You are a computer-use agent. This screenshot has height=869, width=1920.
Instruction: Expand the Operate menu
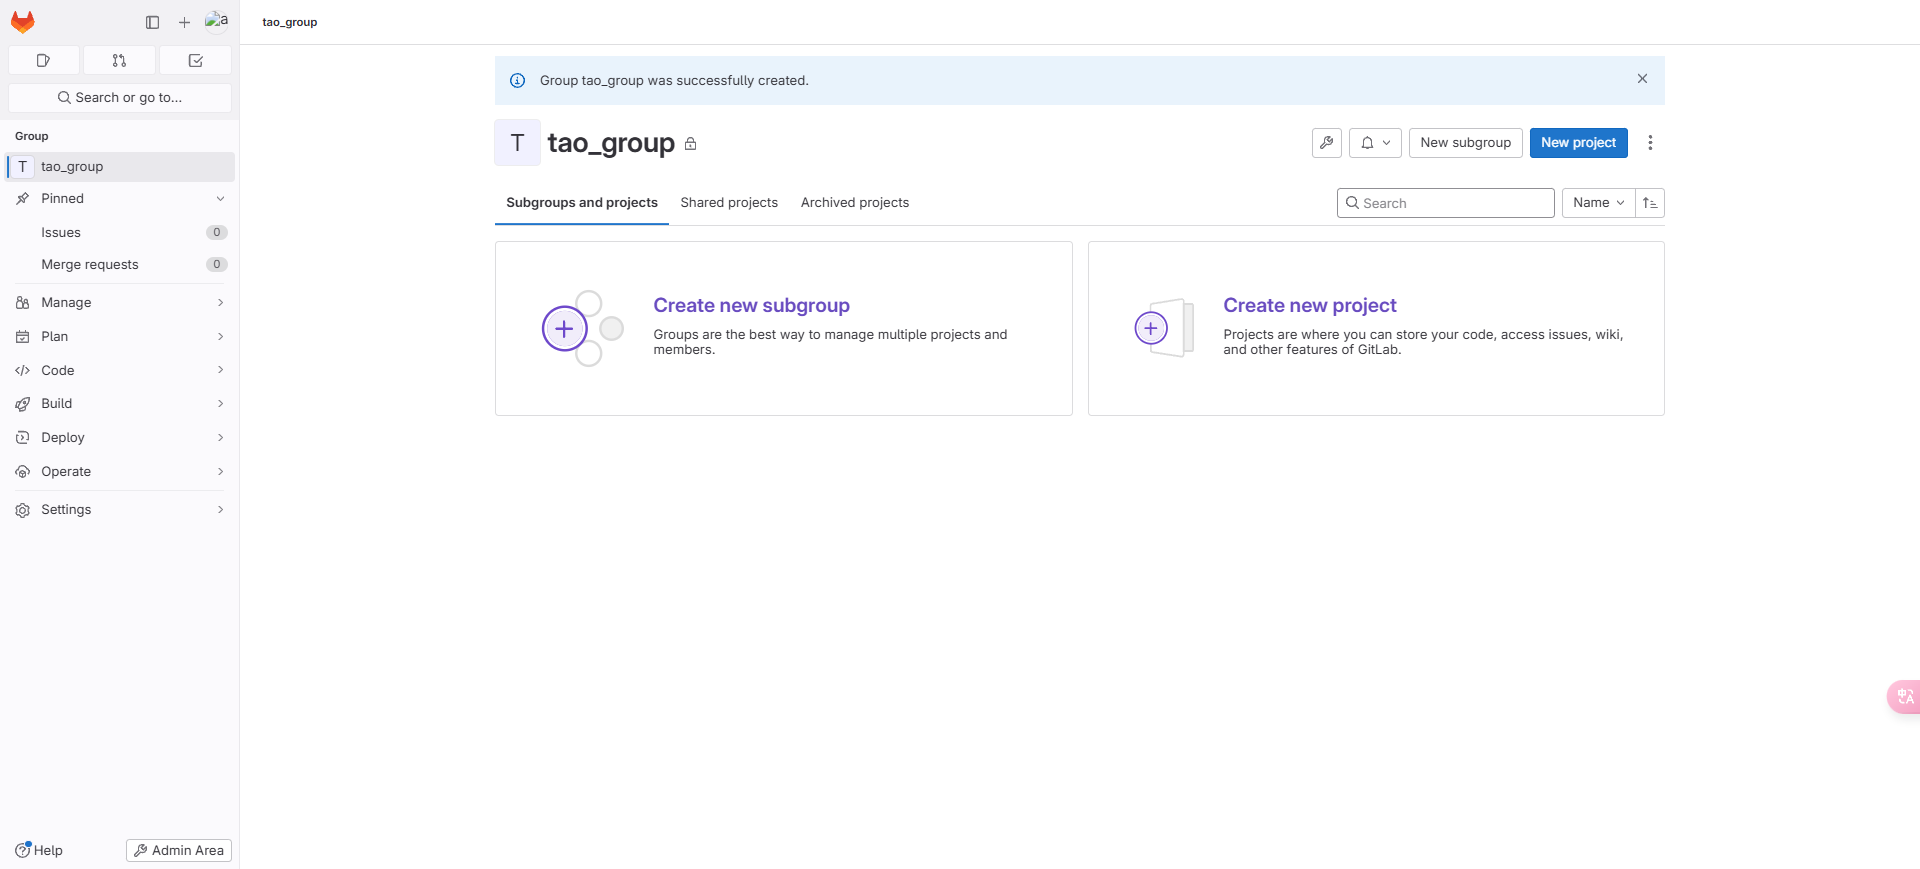pos(120,471)
